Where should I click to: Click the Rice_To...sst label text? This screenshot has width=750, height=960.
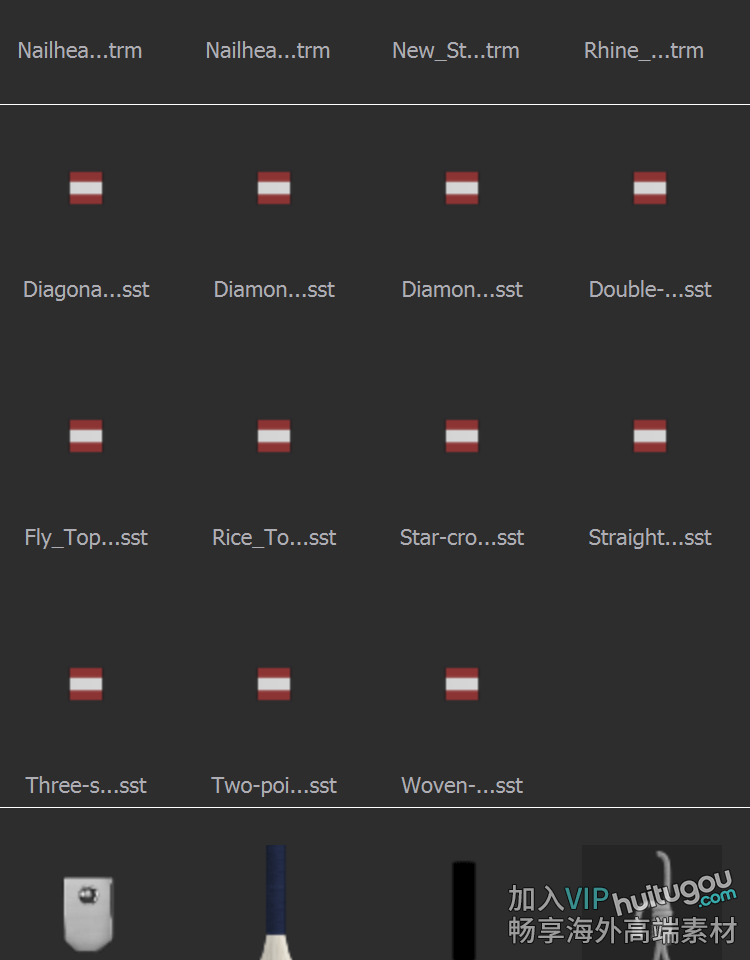tap(274, 538)
